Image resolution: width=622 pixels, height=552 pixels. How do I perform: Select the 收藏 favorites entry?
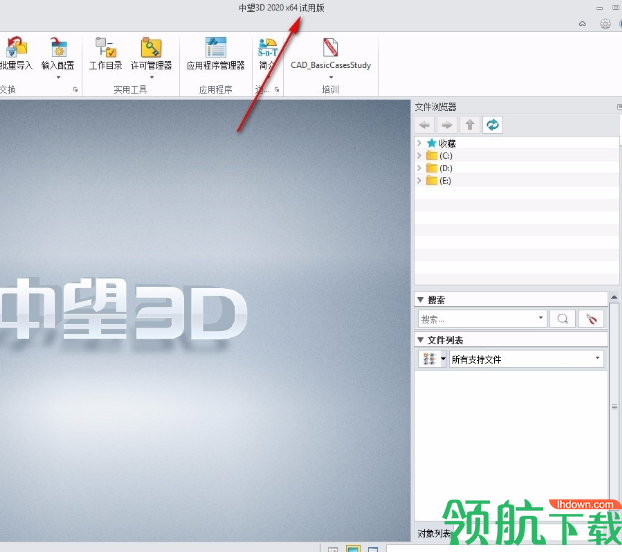coord(441,143)
